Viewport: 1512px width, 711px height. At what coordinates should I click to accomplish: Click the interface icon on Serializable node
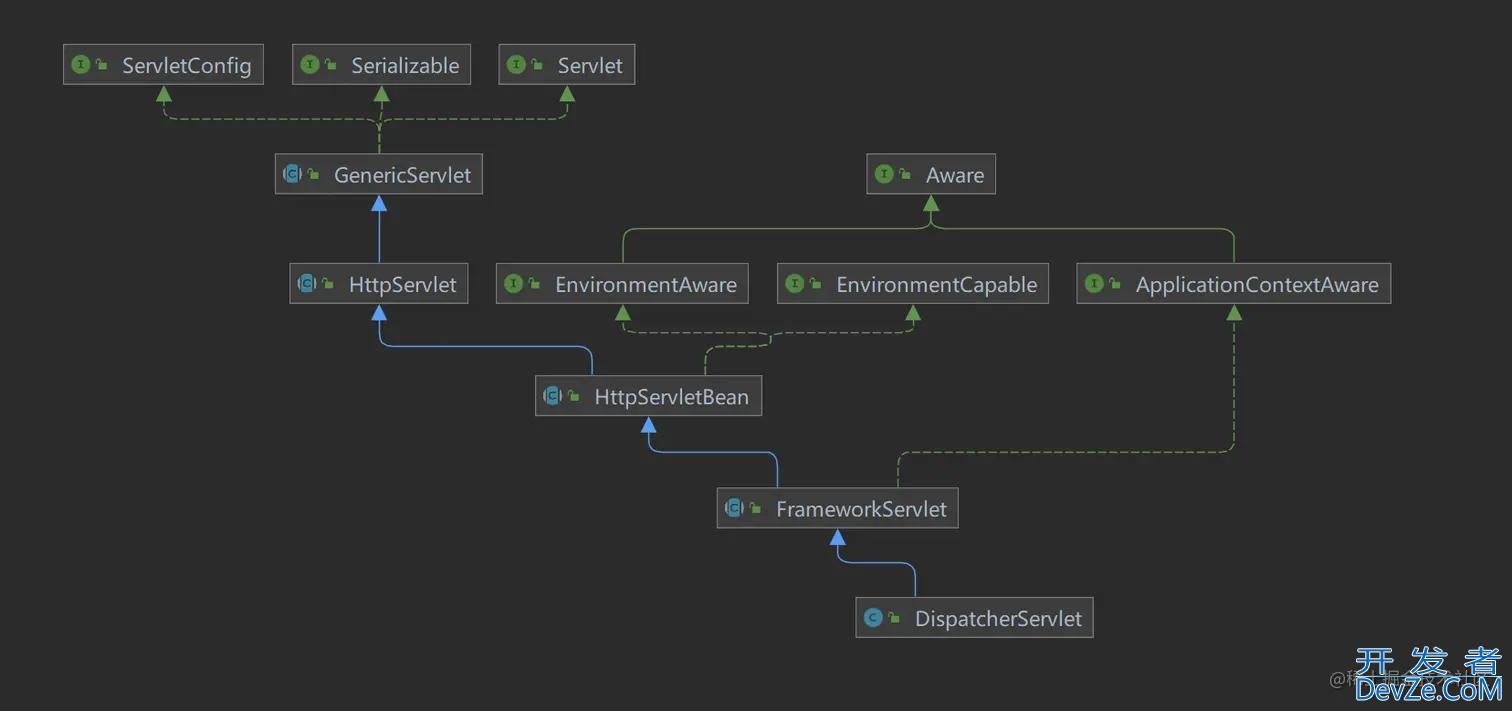pyautogui.click(x=310, y=64)
